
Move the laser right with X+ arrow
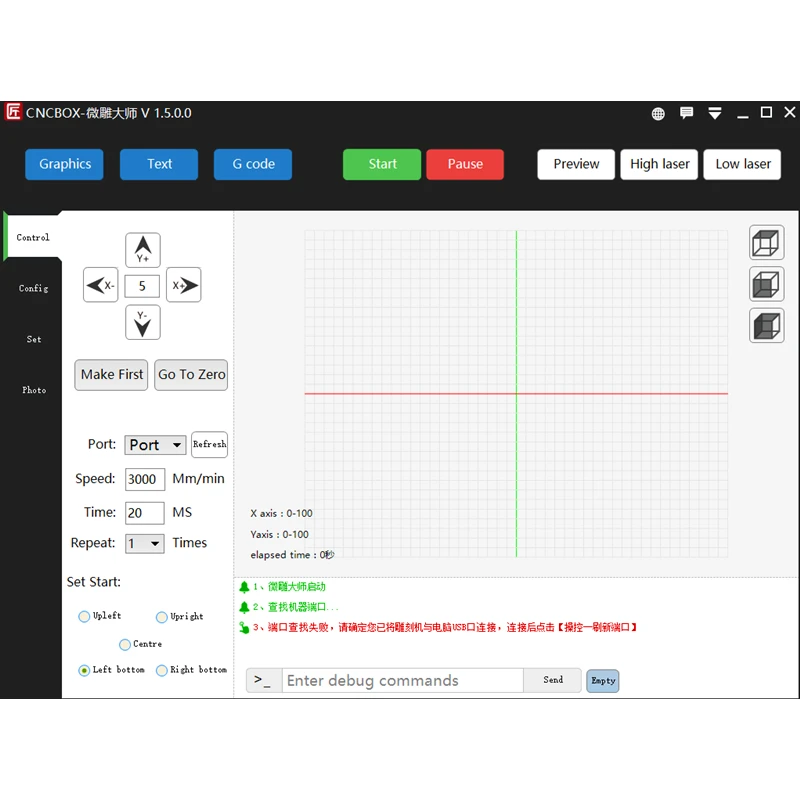184,285
